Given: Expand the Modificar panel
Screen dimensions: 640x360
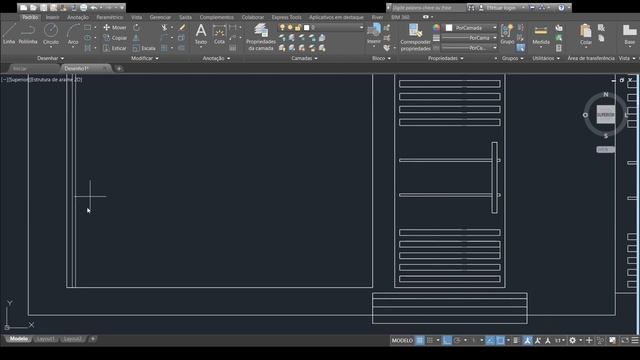Looking at the screenshot, I should coord(144,58).
